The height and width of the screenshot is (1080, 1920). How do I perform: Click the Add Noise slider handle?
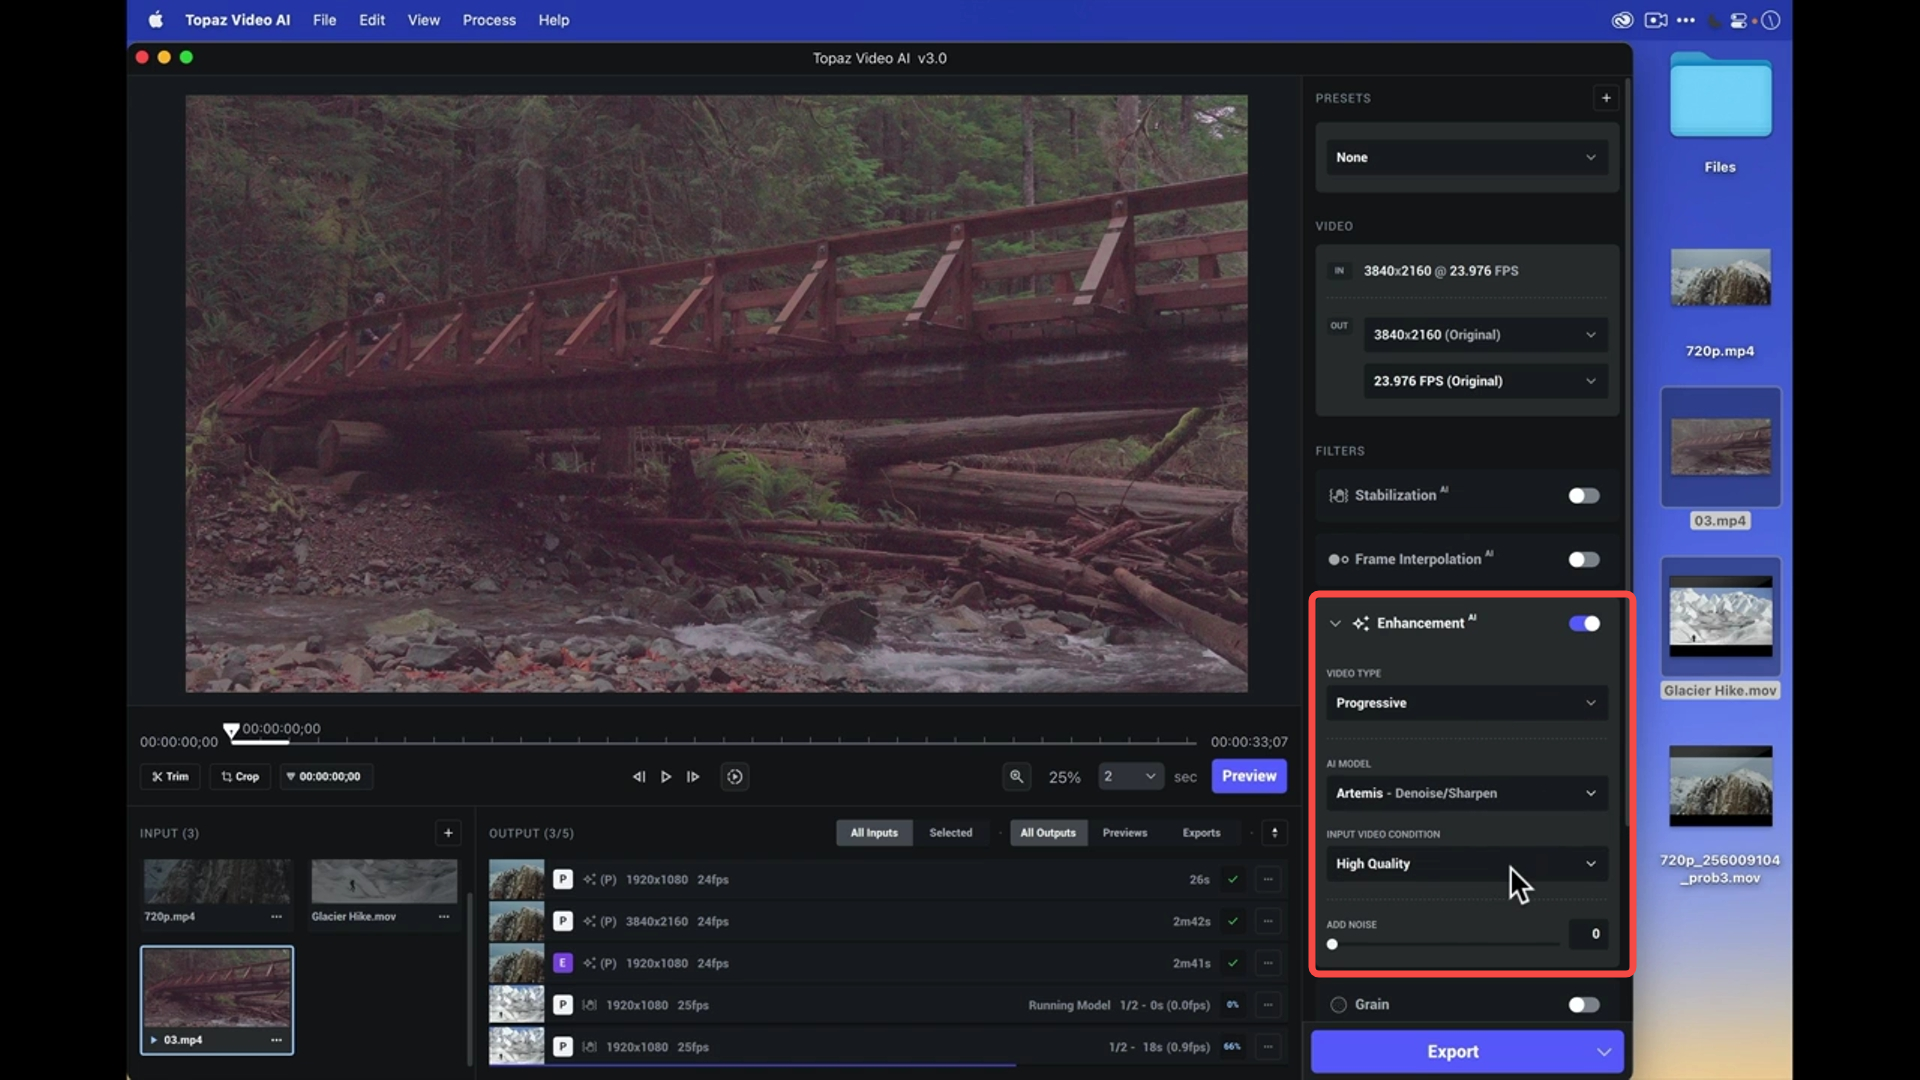click(1332, 944)
